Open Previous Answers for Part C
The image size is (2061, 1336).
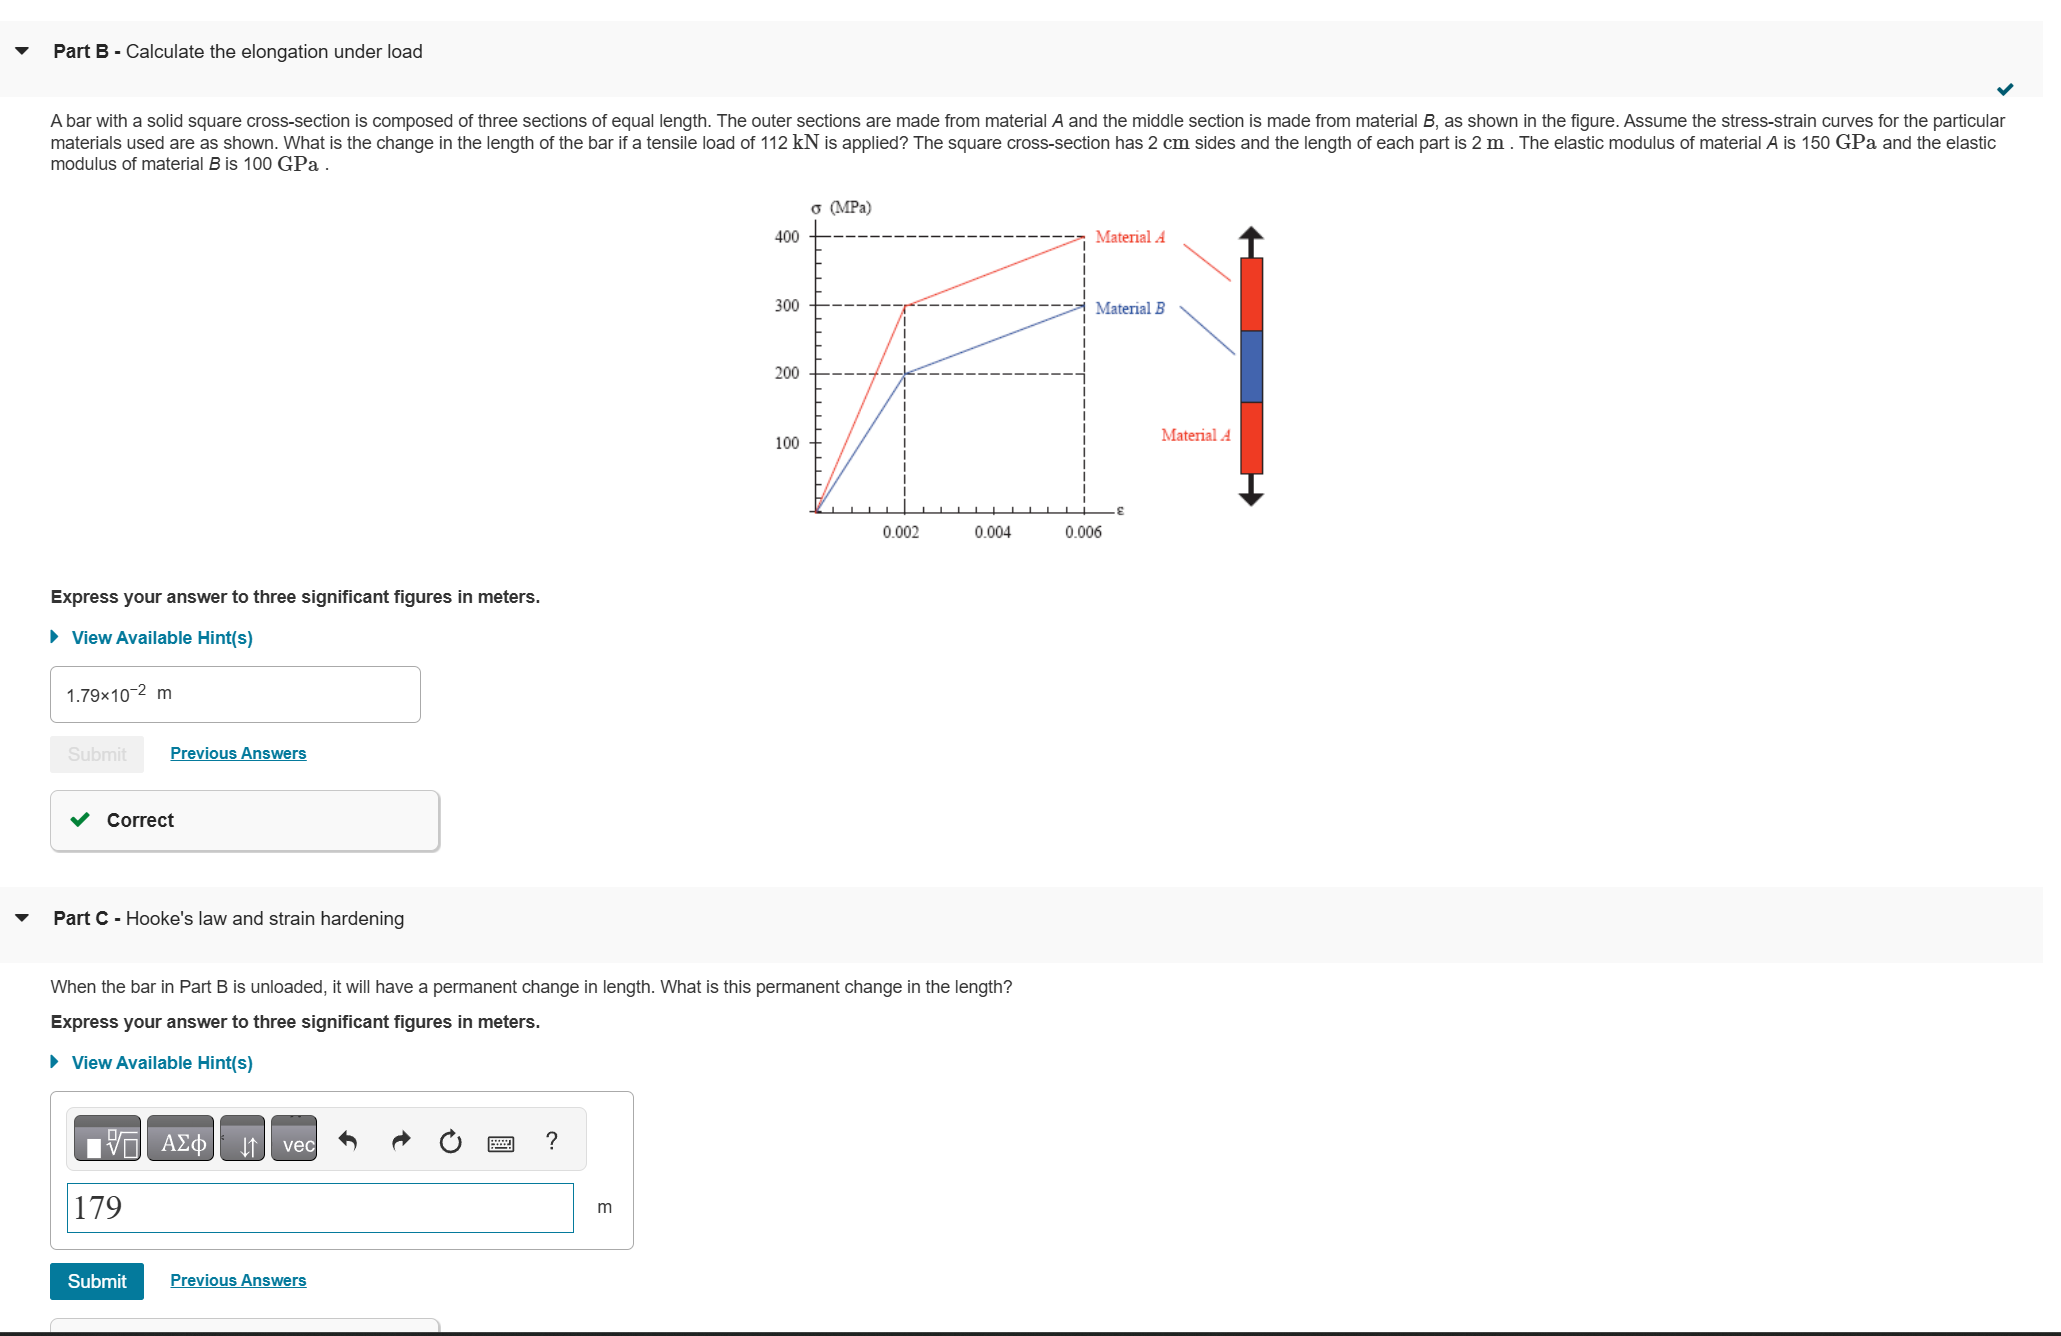coord(237,1280)
